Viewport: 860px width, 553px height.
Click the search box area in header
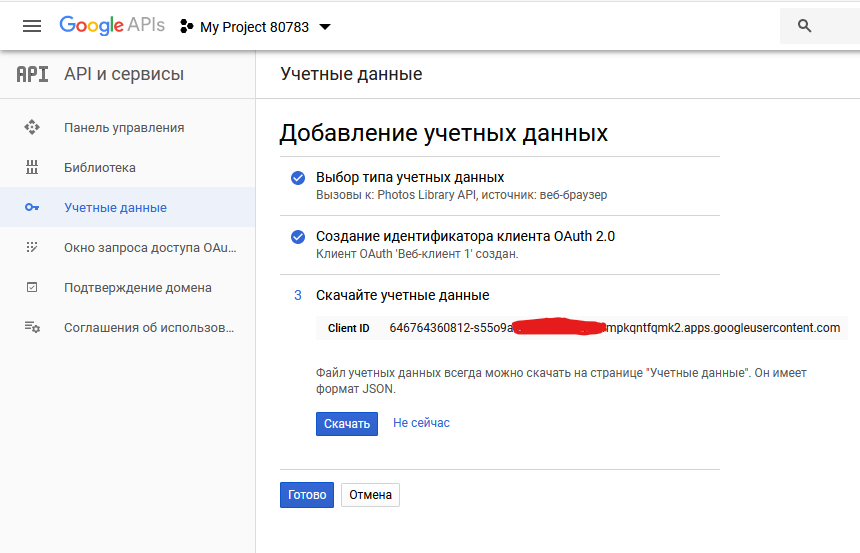[x=820, y=26]
